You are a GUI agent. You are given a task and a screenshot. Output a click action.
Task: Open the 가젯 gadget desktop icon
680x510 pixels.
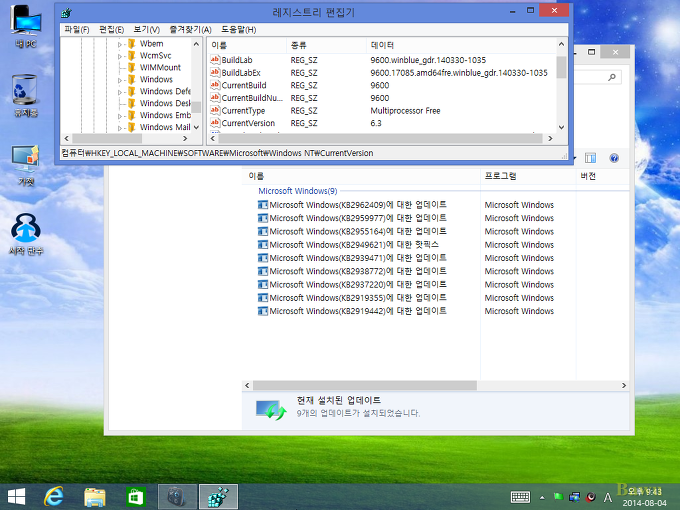pyautogui.click(x=26, y=165)
